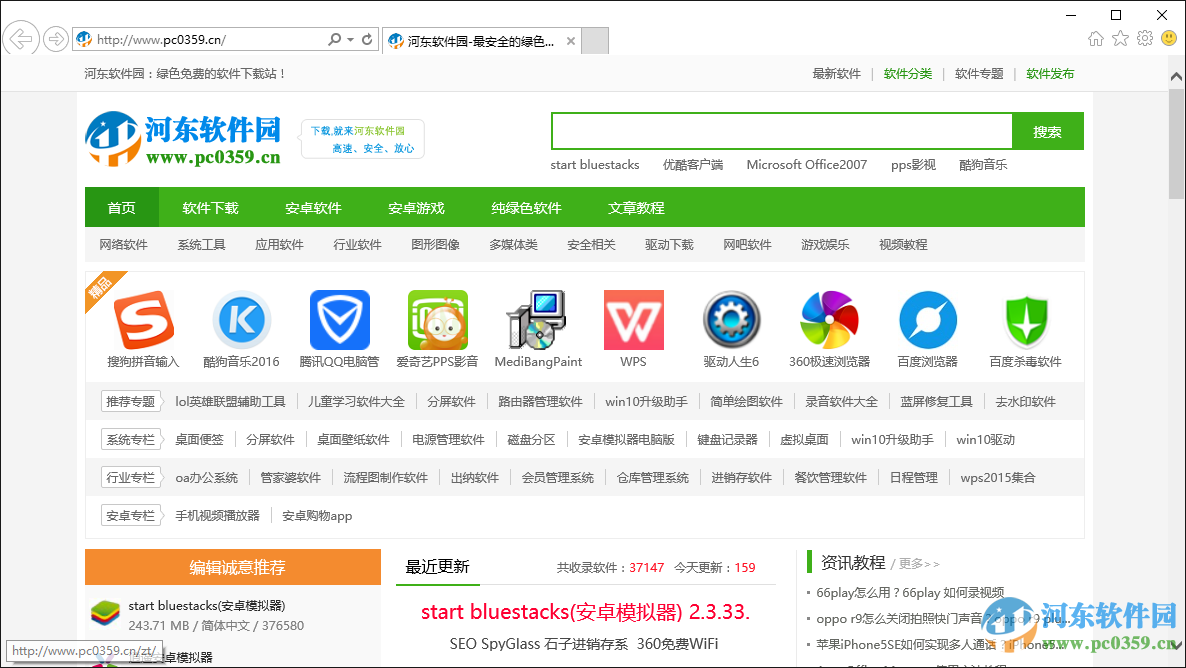
Task: Click the 腾讯QQ电脑管家 shield icon
Action: [x=339, y=318]
